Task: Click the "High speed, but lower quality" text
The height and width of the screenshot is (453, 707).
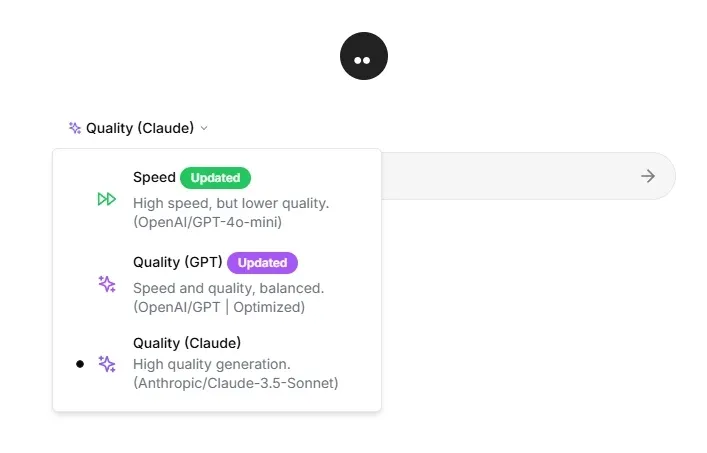Action: [x=231, y=203]
